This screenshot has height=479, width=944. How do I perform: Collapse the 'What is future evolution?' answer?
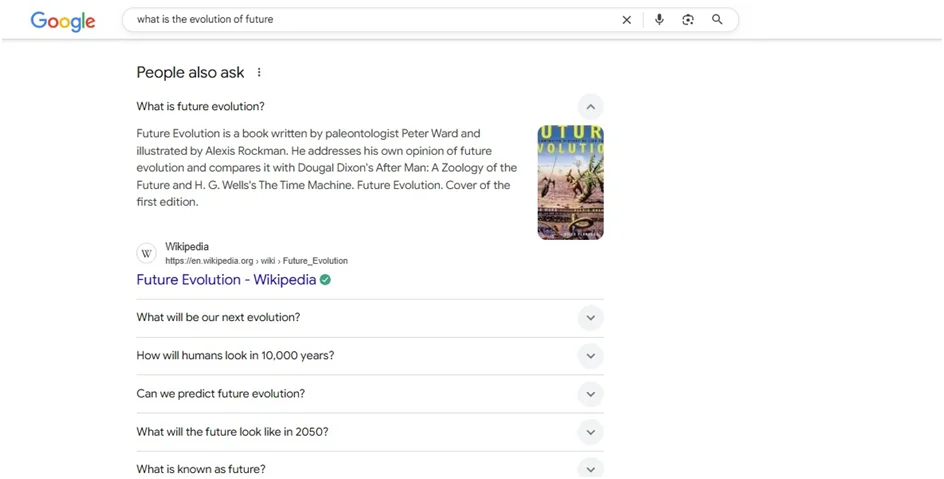point(591,107)
